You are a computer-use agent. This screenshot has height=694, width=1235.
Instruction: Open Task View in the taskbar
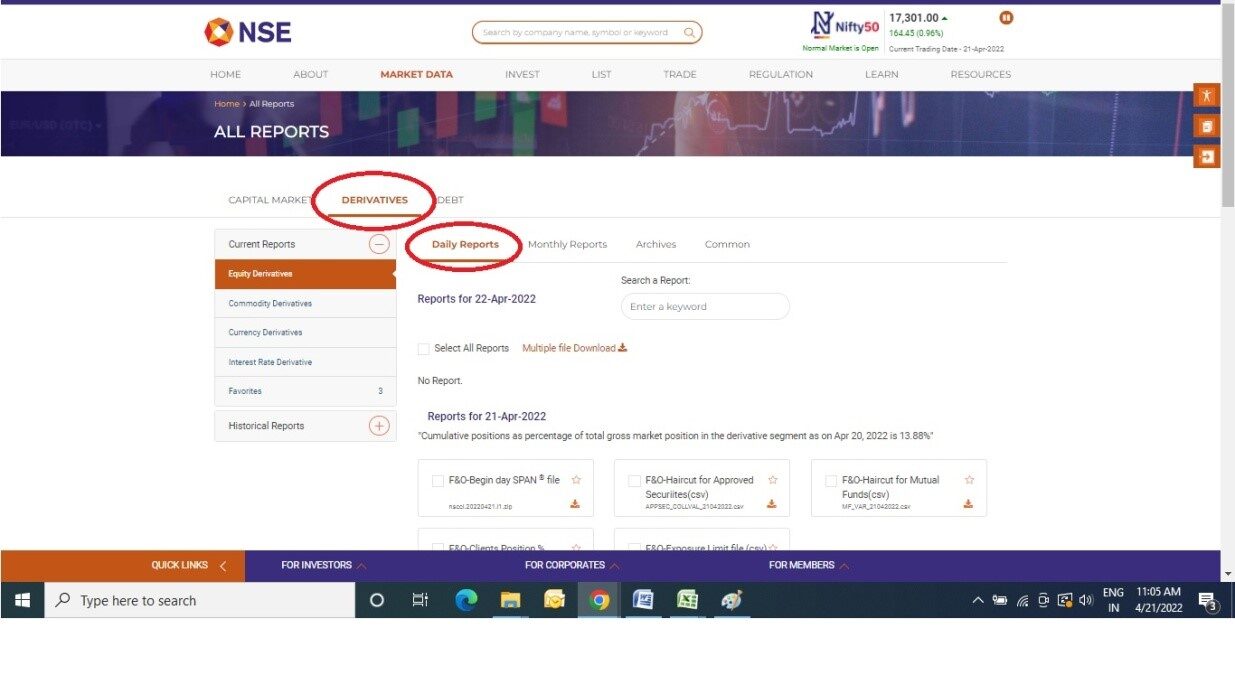pos(421,600)
